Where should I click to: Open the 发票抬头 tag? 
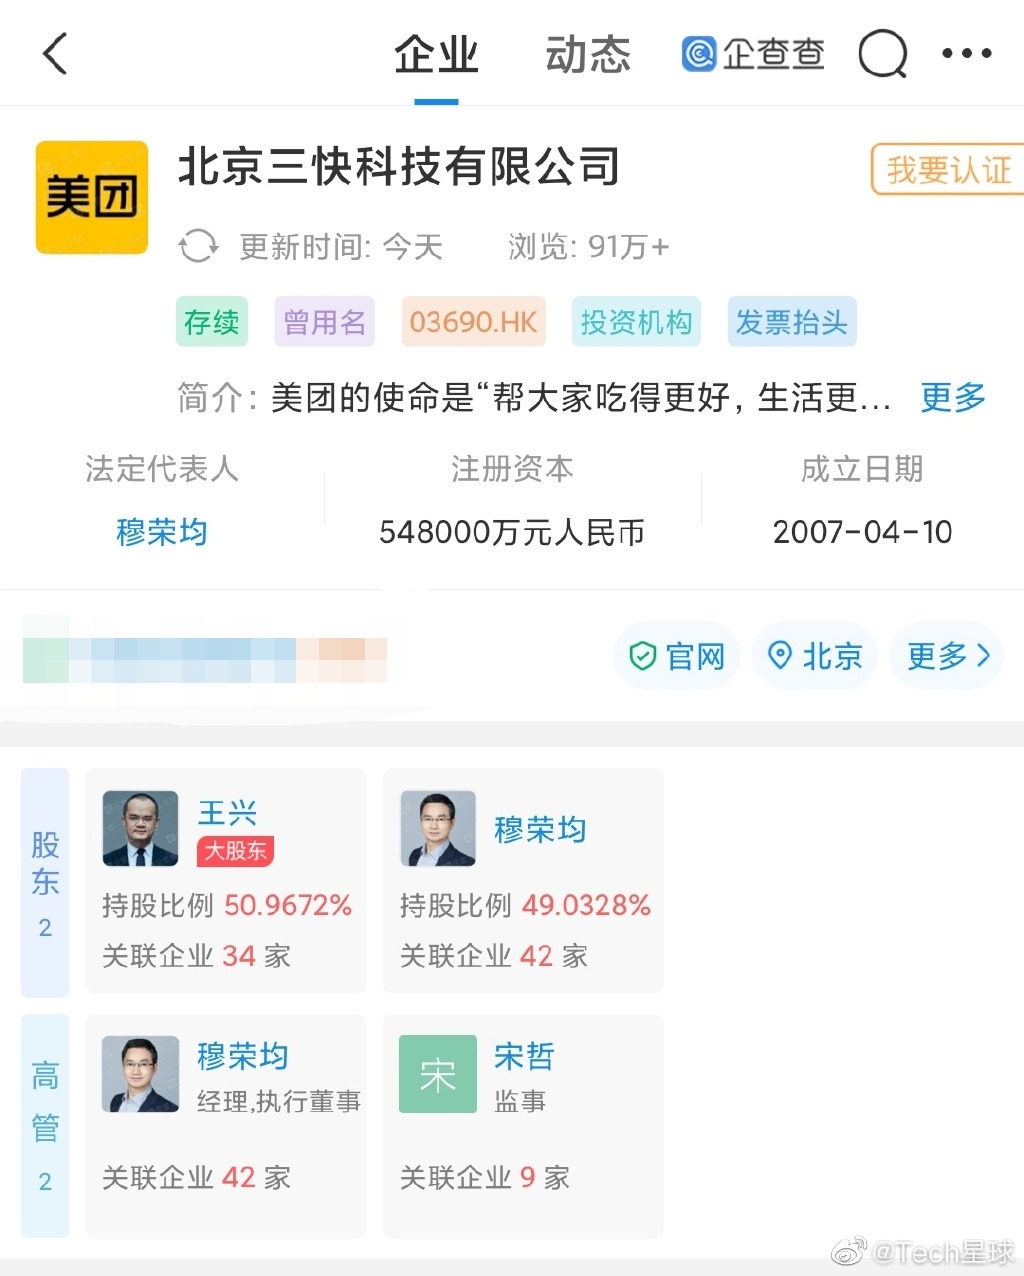coord(792,322)
